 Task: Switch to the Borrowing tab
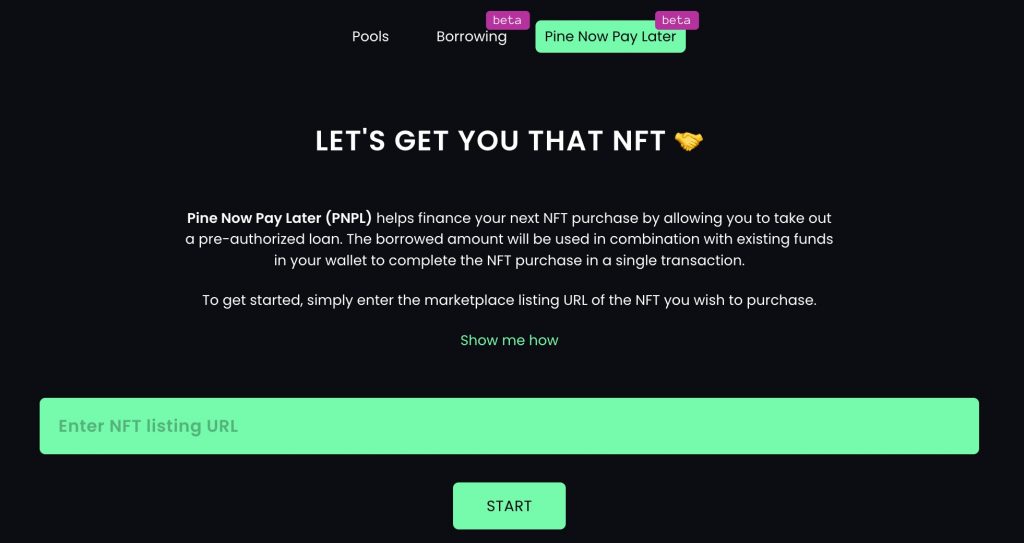(472, 37)
